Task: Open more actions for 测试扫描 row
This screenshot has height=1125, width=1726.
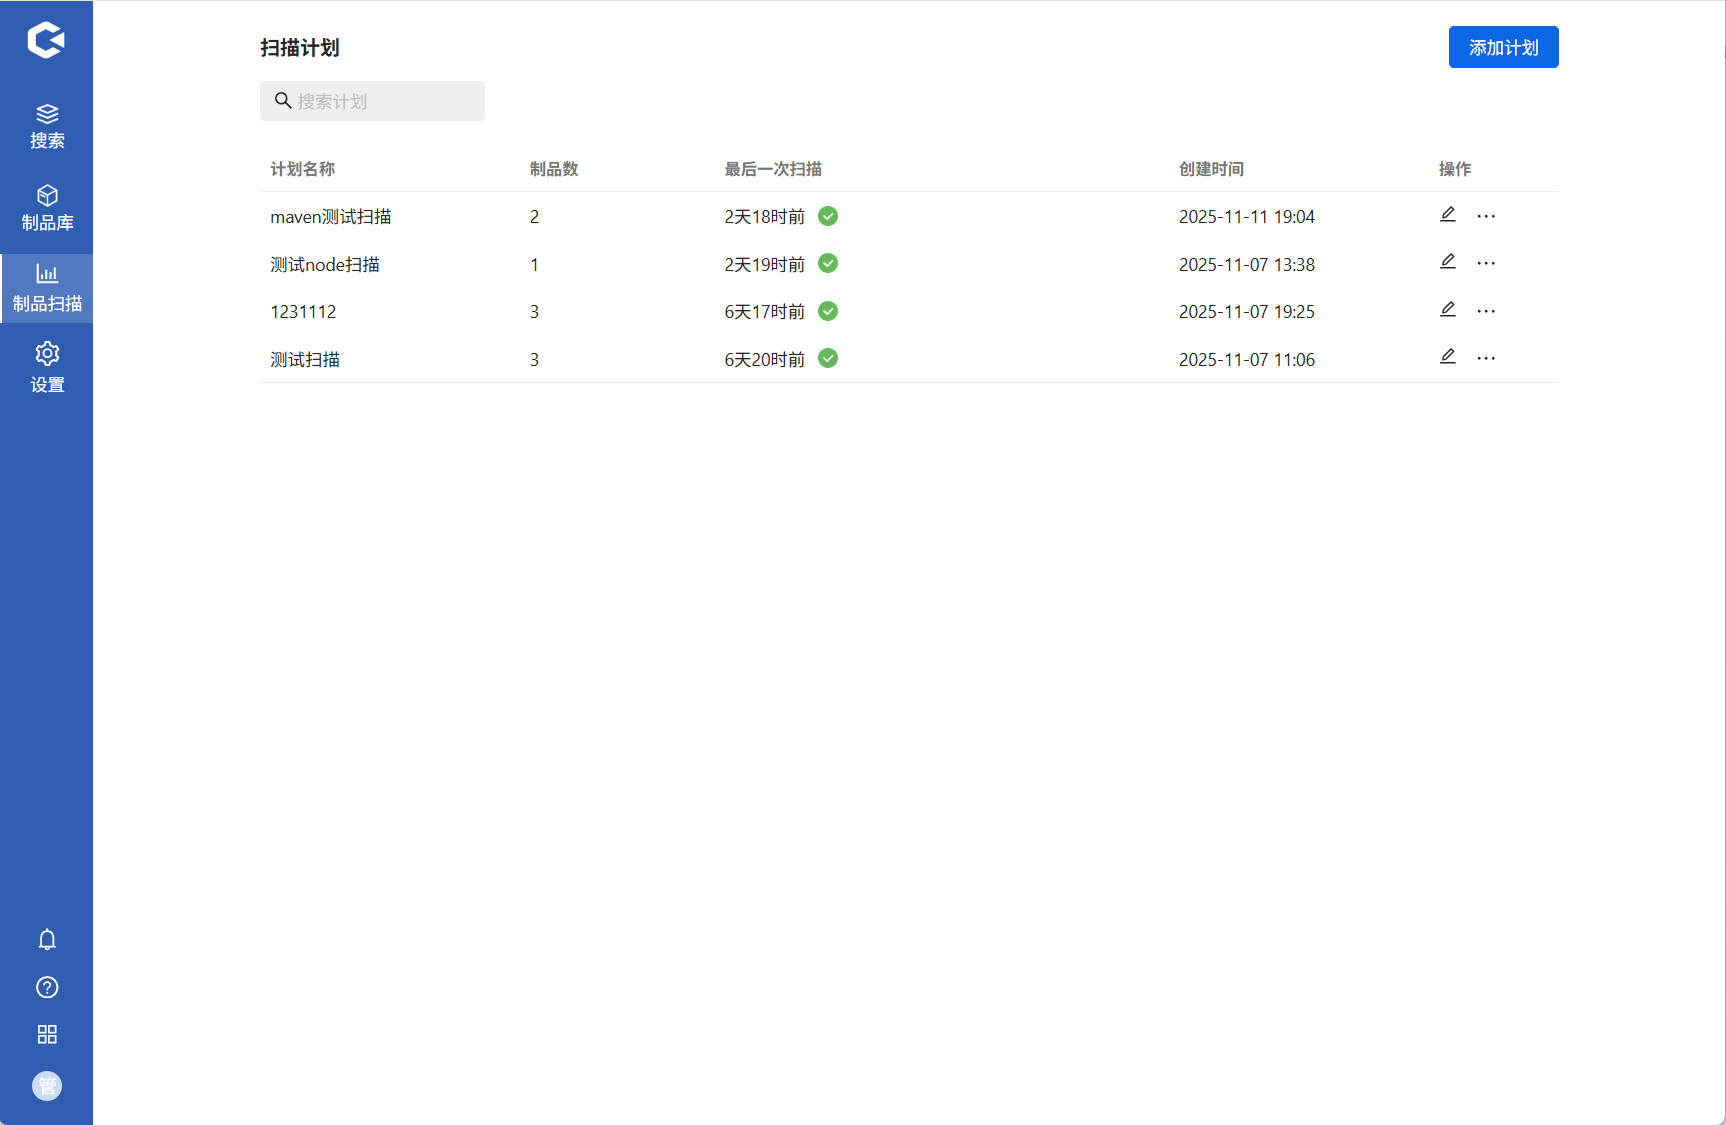Action: coord(1486,358)
